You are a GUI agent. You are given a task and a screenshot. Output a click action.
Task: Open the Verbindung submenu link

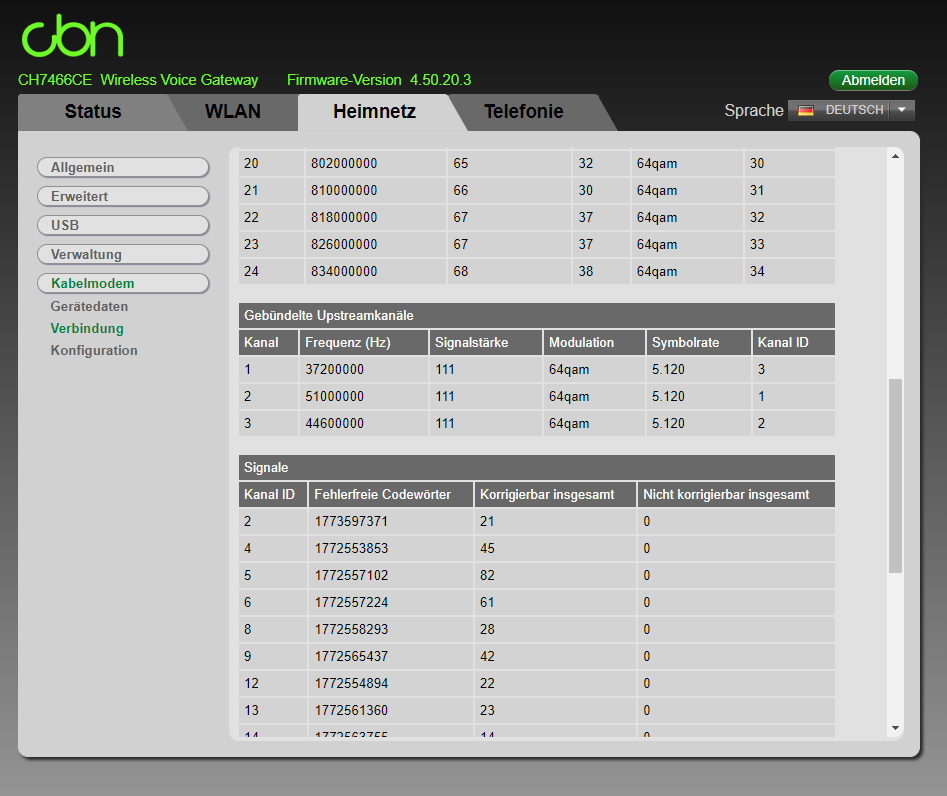(x=87, y=329)
